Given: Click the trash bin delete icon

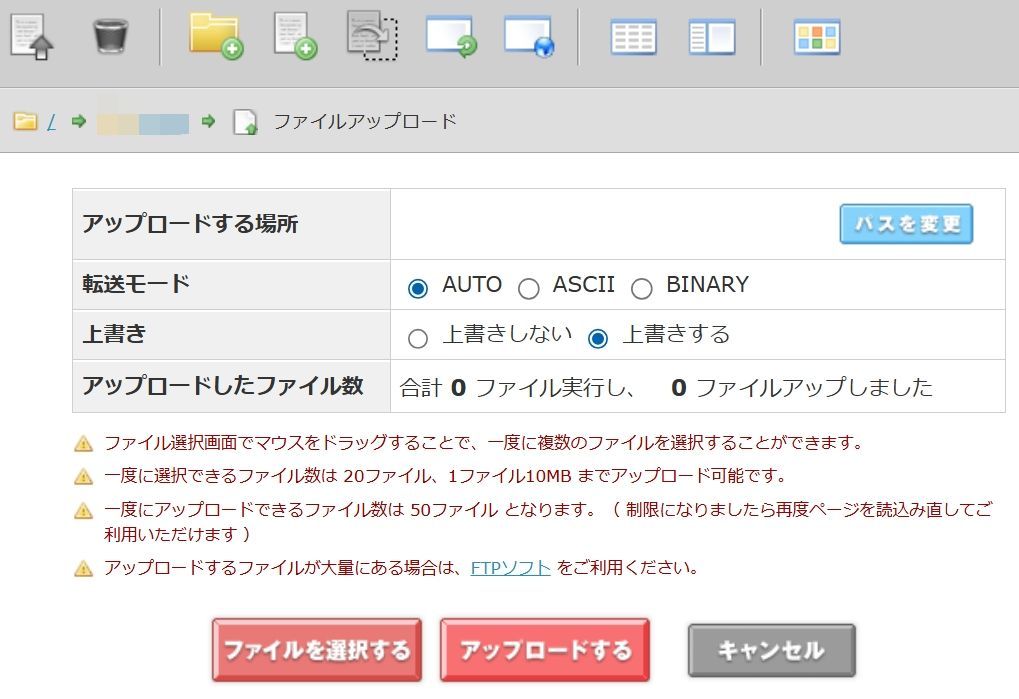Looking at the screenshot, I should point(111,35).
